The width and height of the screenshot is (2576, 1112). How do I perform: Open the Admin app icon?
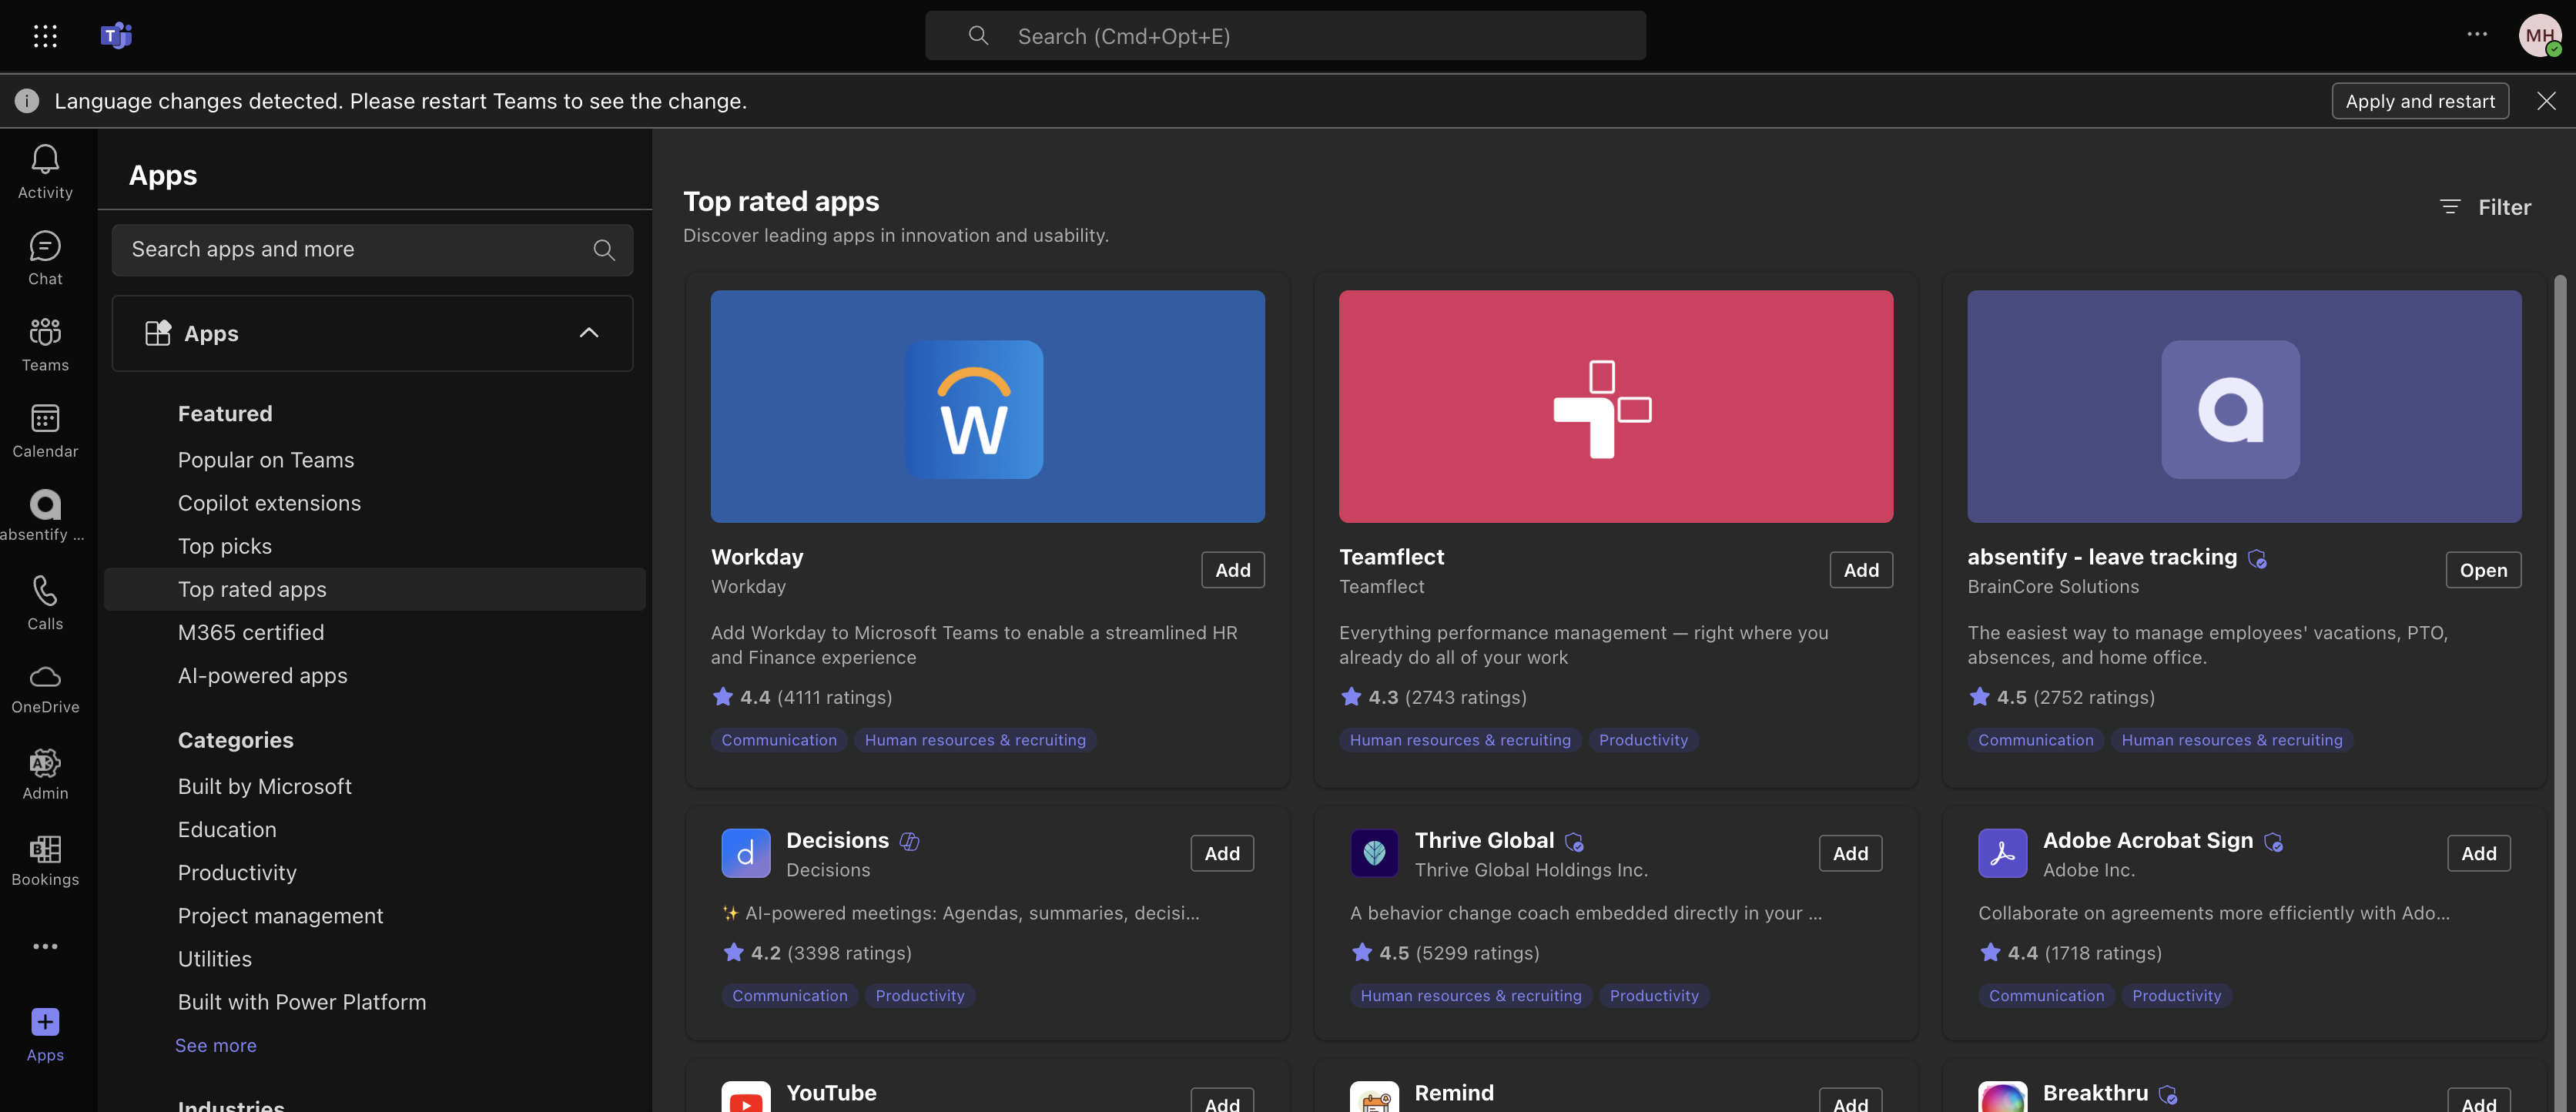(x=45, y=774)
